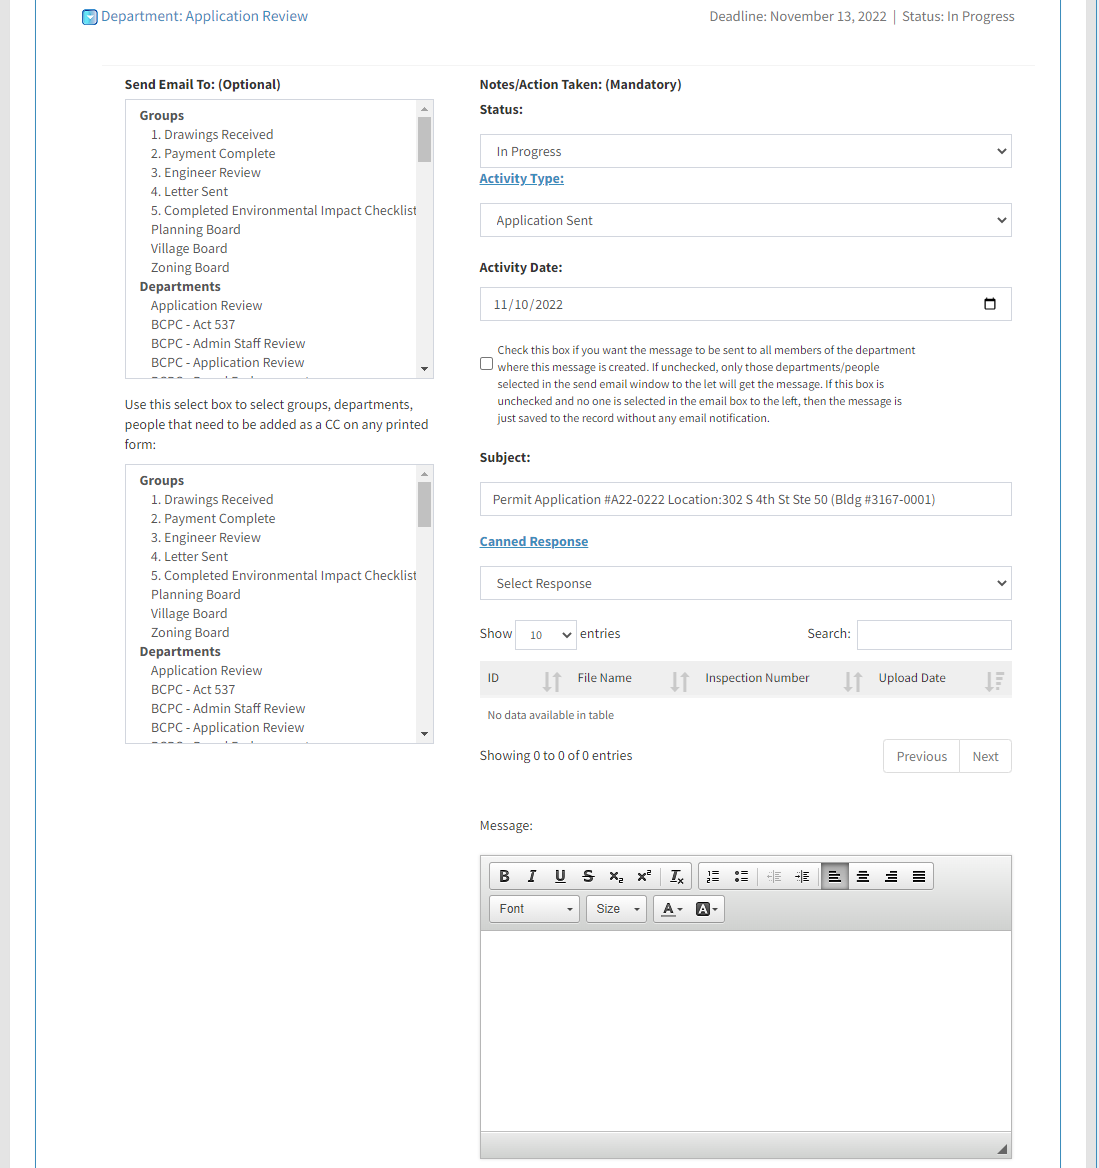1099x1168 pixels.
Task: Select Application Review in CC list
Action: click(206, 670)
